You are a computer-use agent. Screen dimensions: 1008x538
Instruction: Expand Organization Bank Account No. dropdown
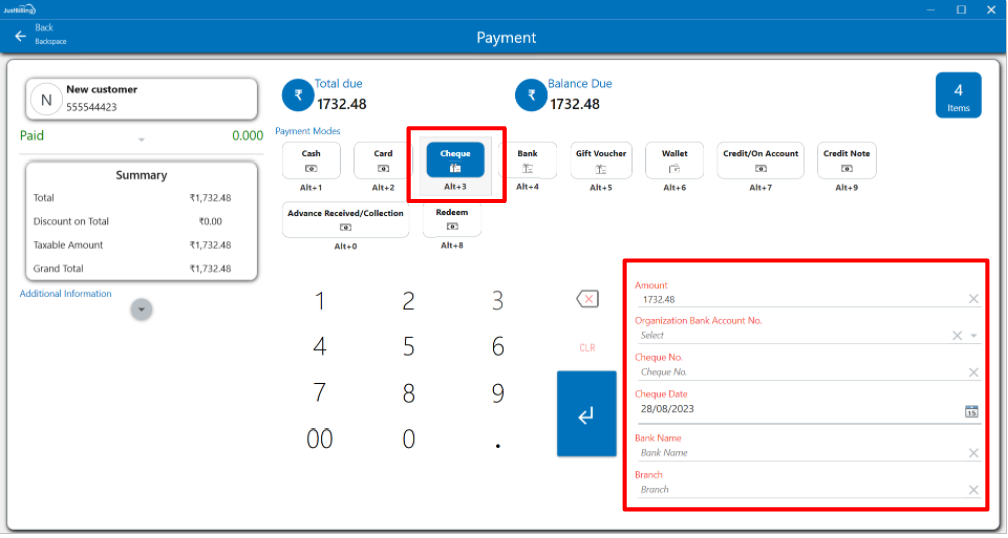click(x=974, y=336)
